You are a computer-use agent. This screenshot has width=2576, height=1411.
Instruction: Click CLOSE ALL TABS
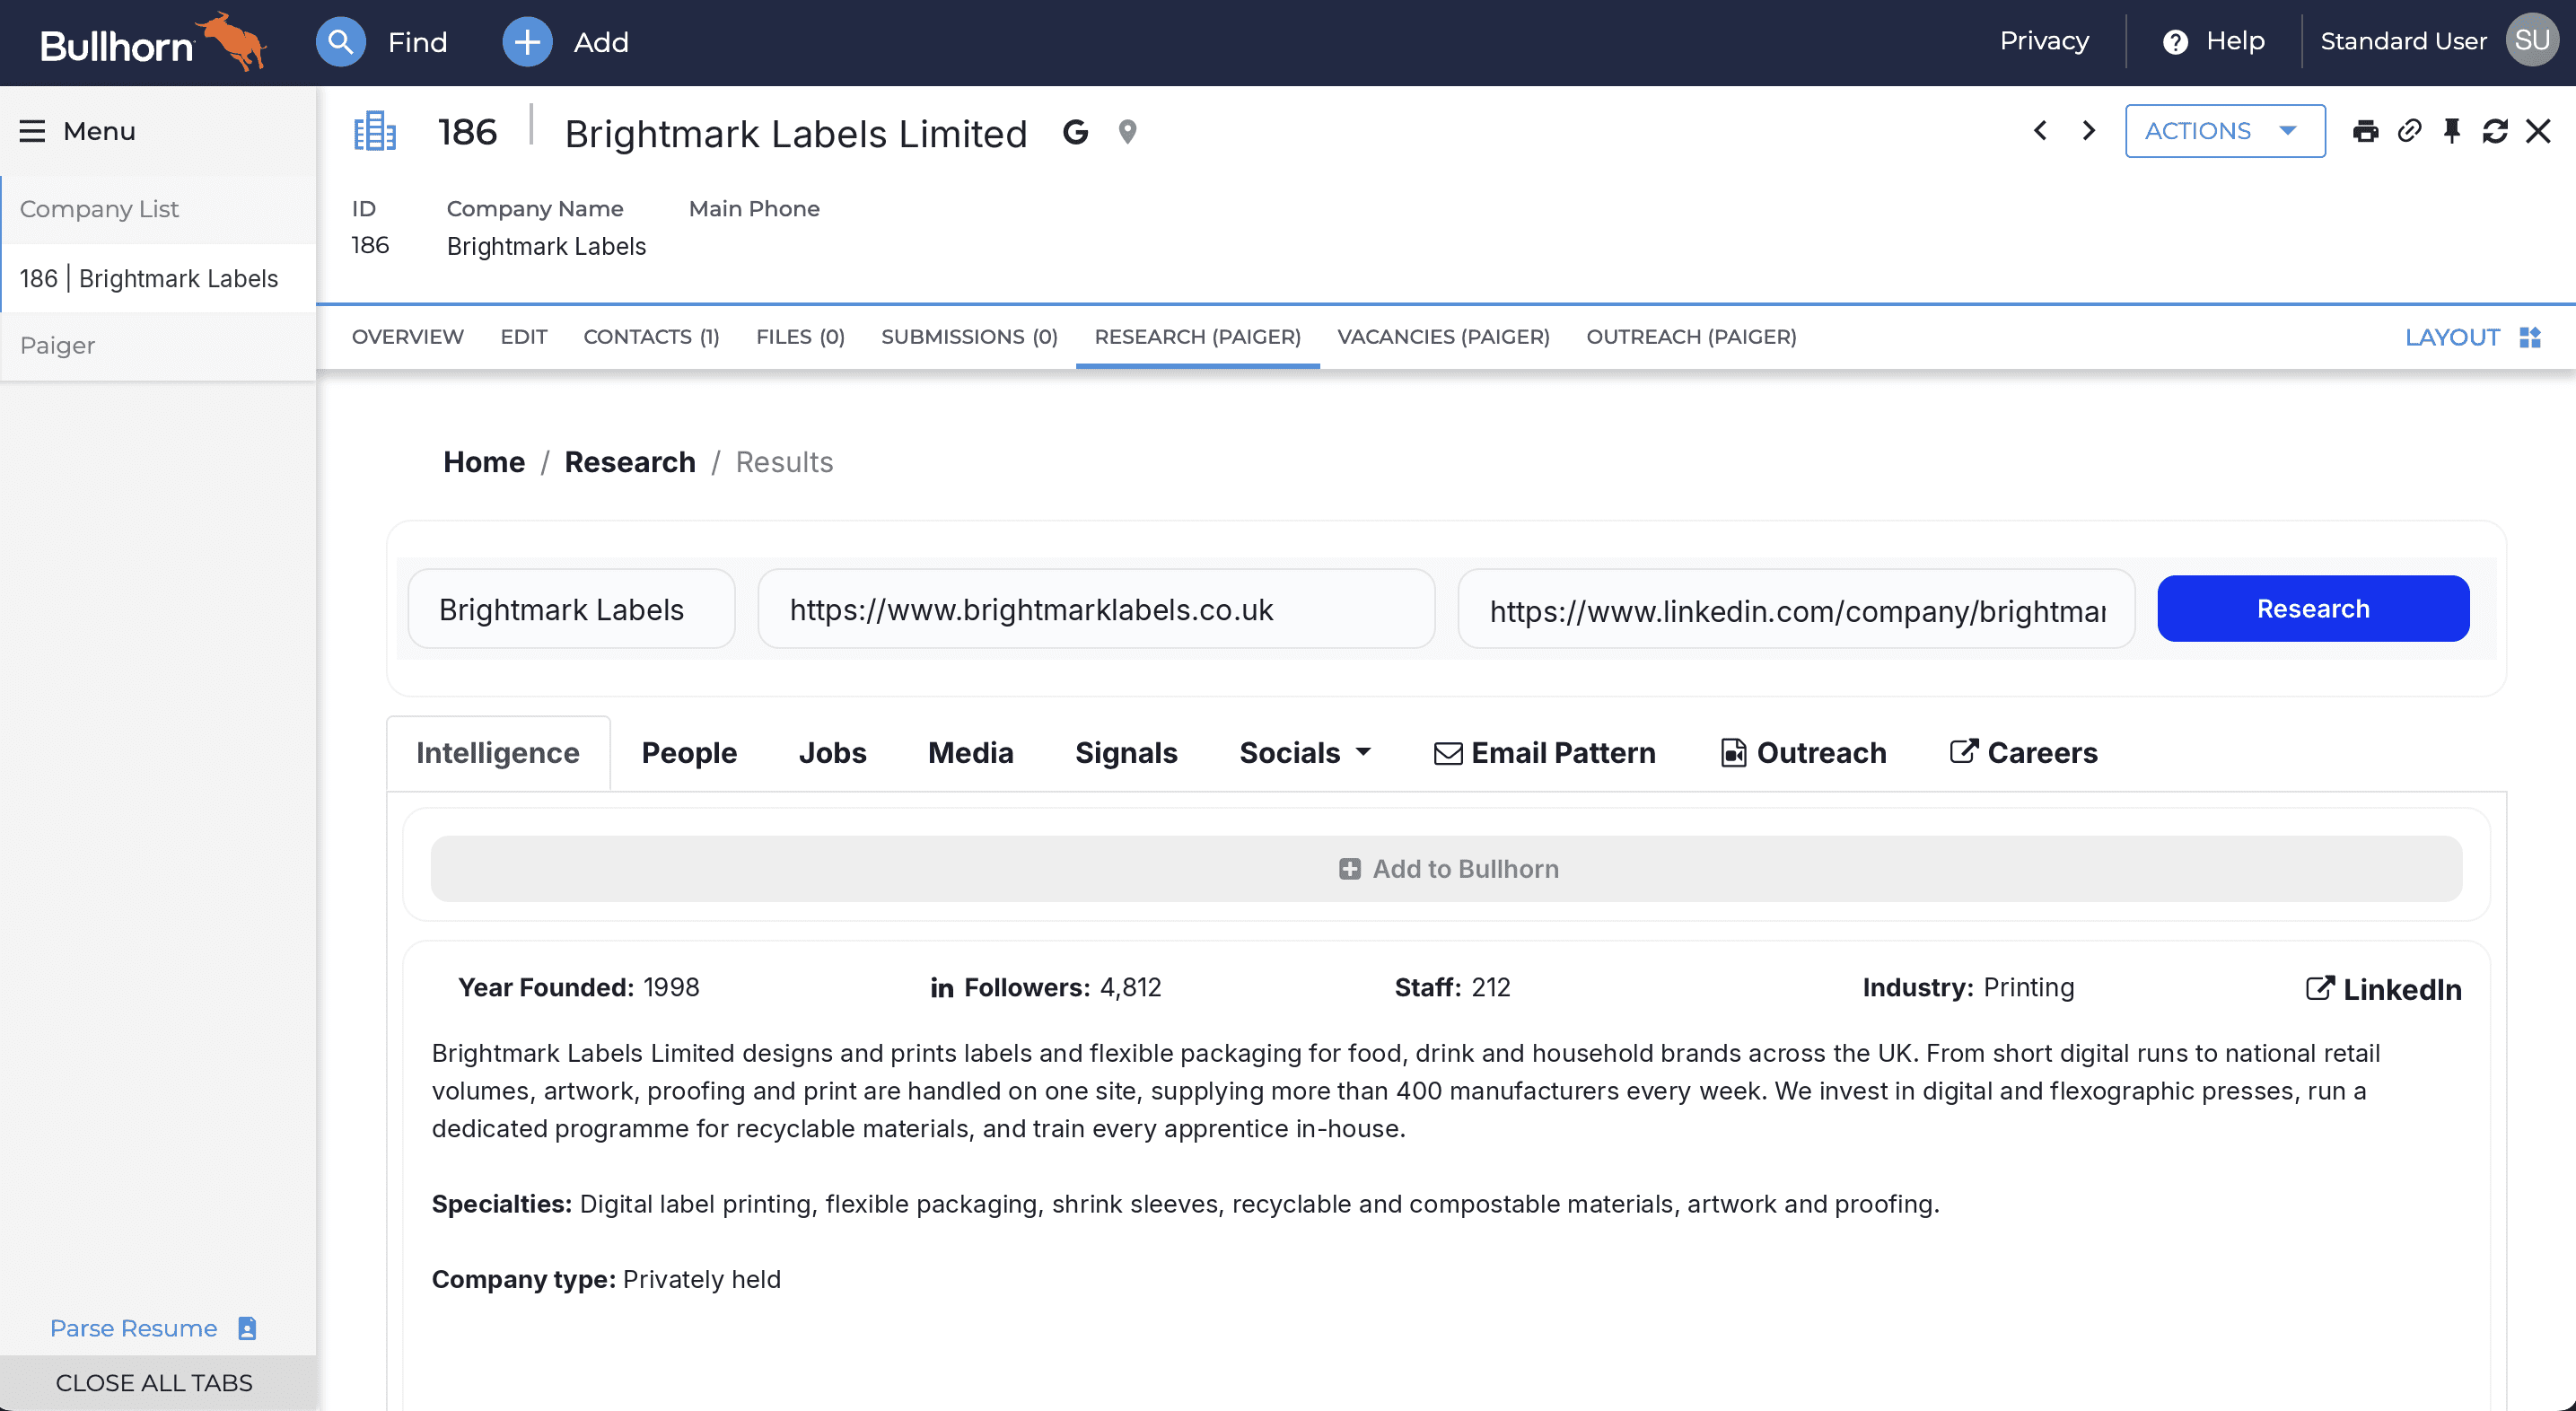pos(154,1383)
